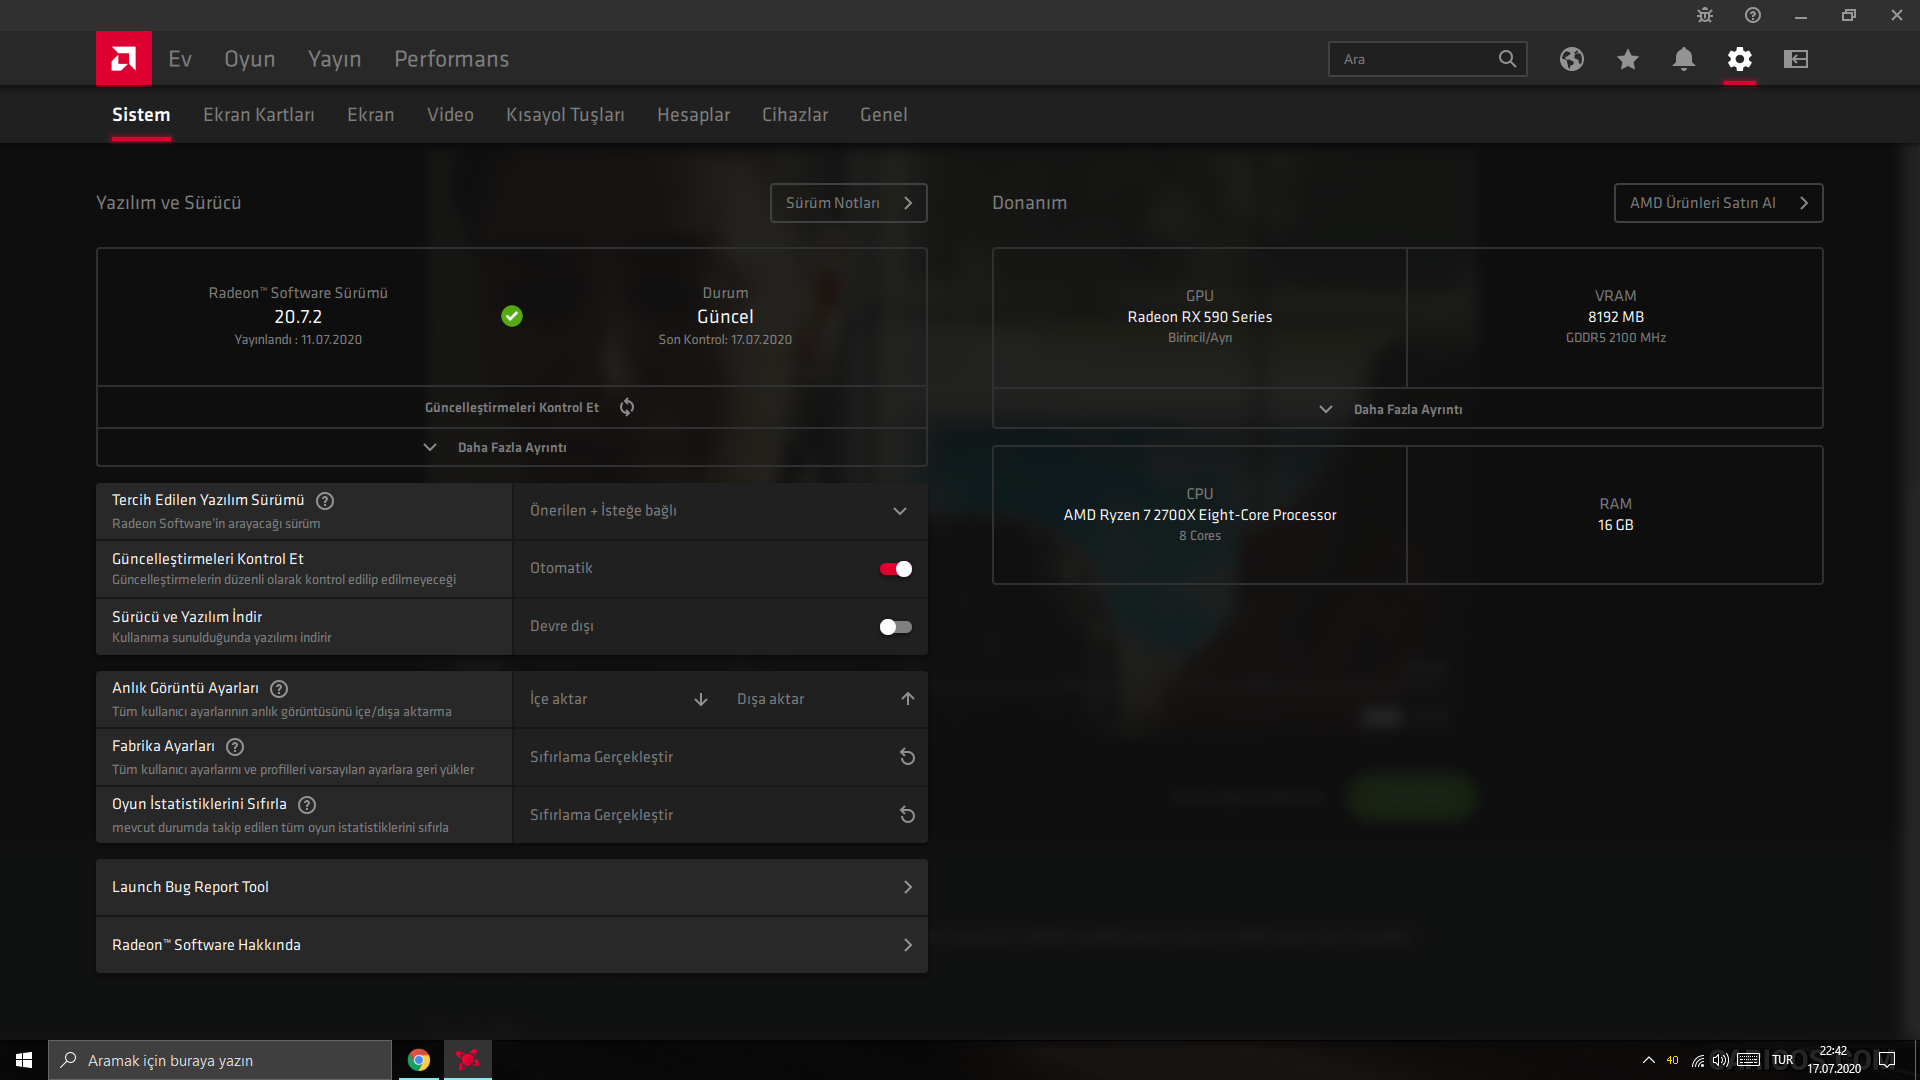Open Radeon Software Hakkında row

tap(512, 945)
